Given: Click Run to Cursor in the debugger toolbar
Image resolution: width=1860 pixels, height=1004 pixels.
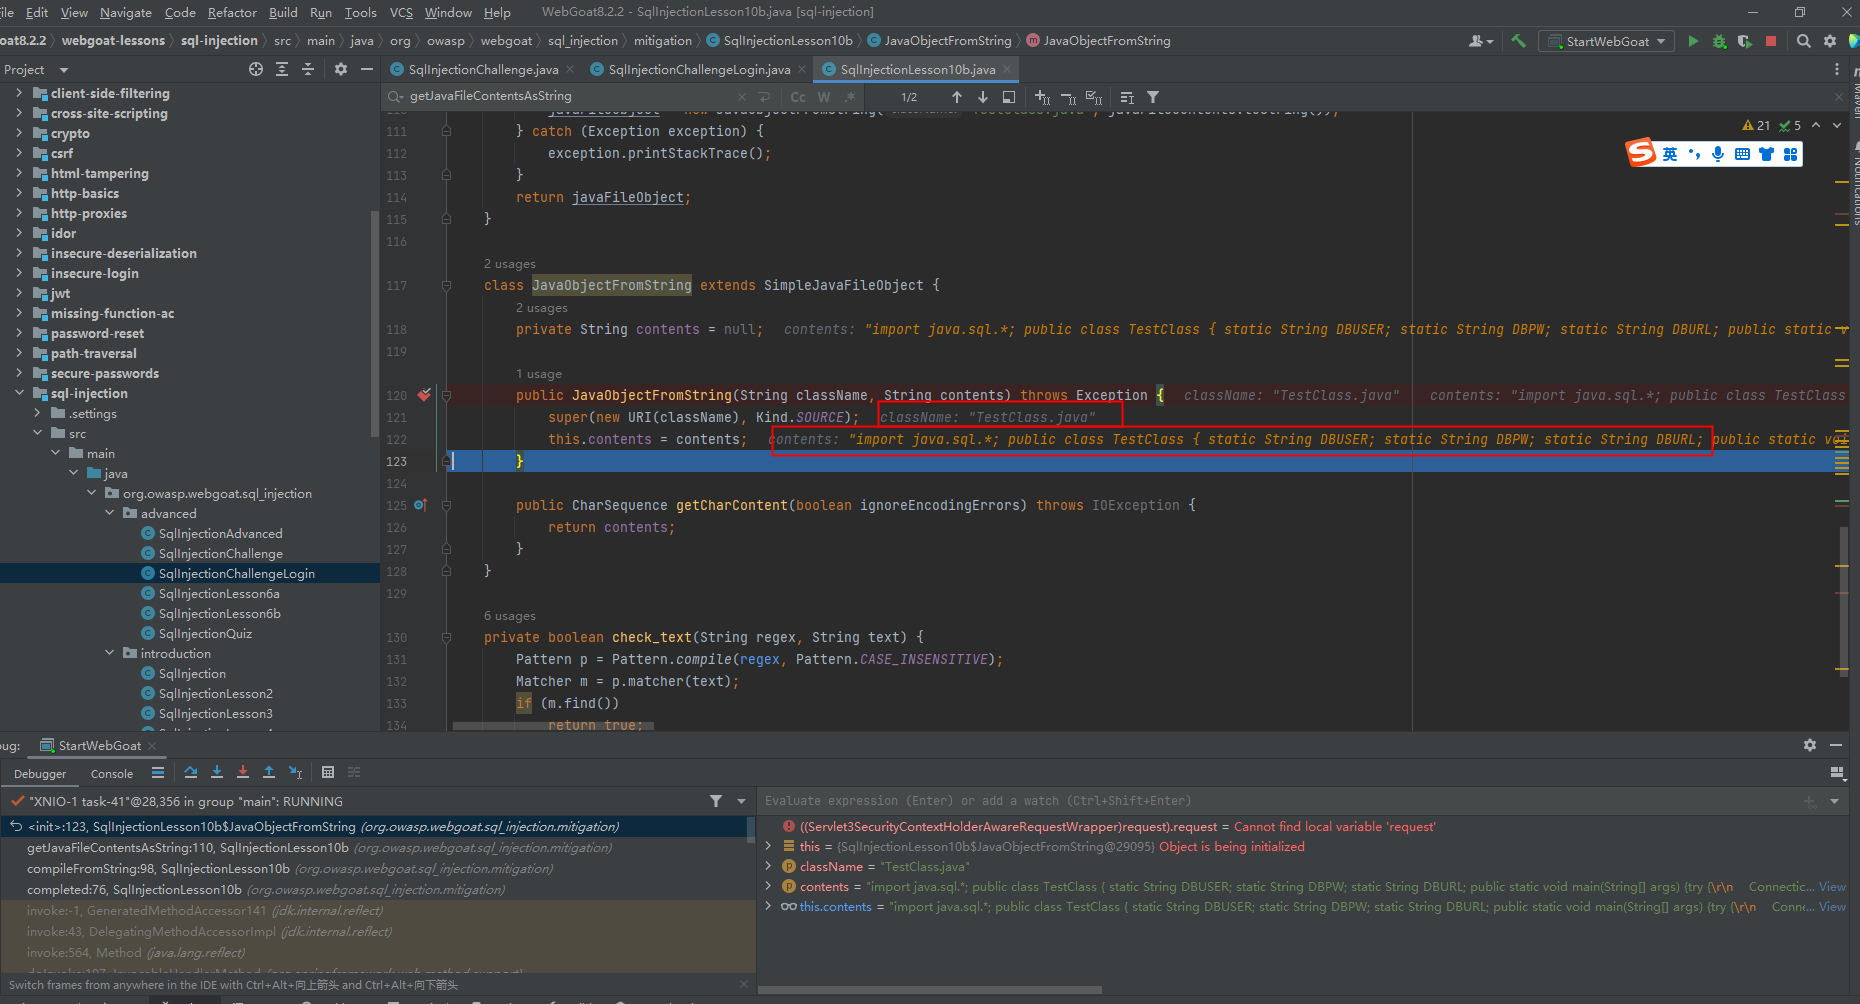Looking at the screenshot, I should (295, 772).
